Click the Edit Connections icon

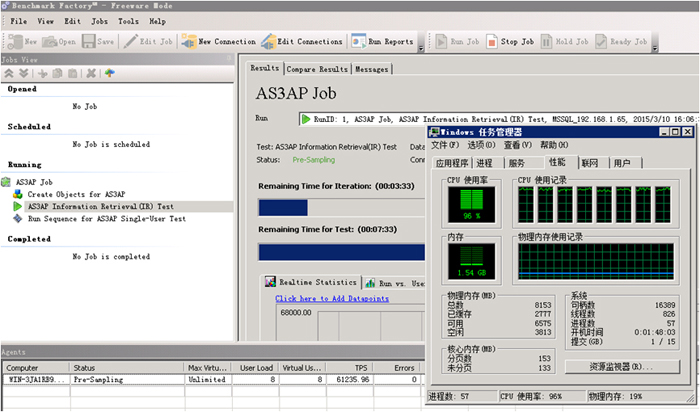268,42
